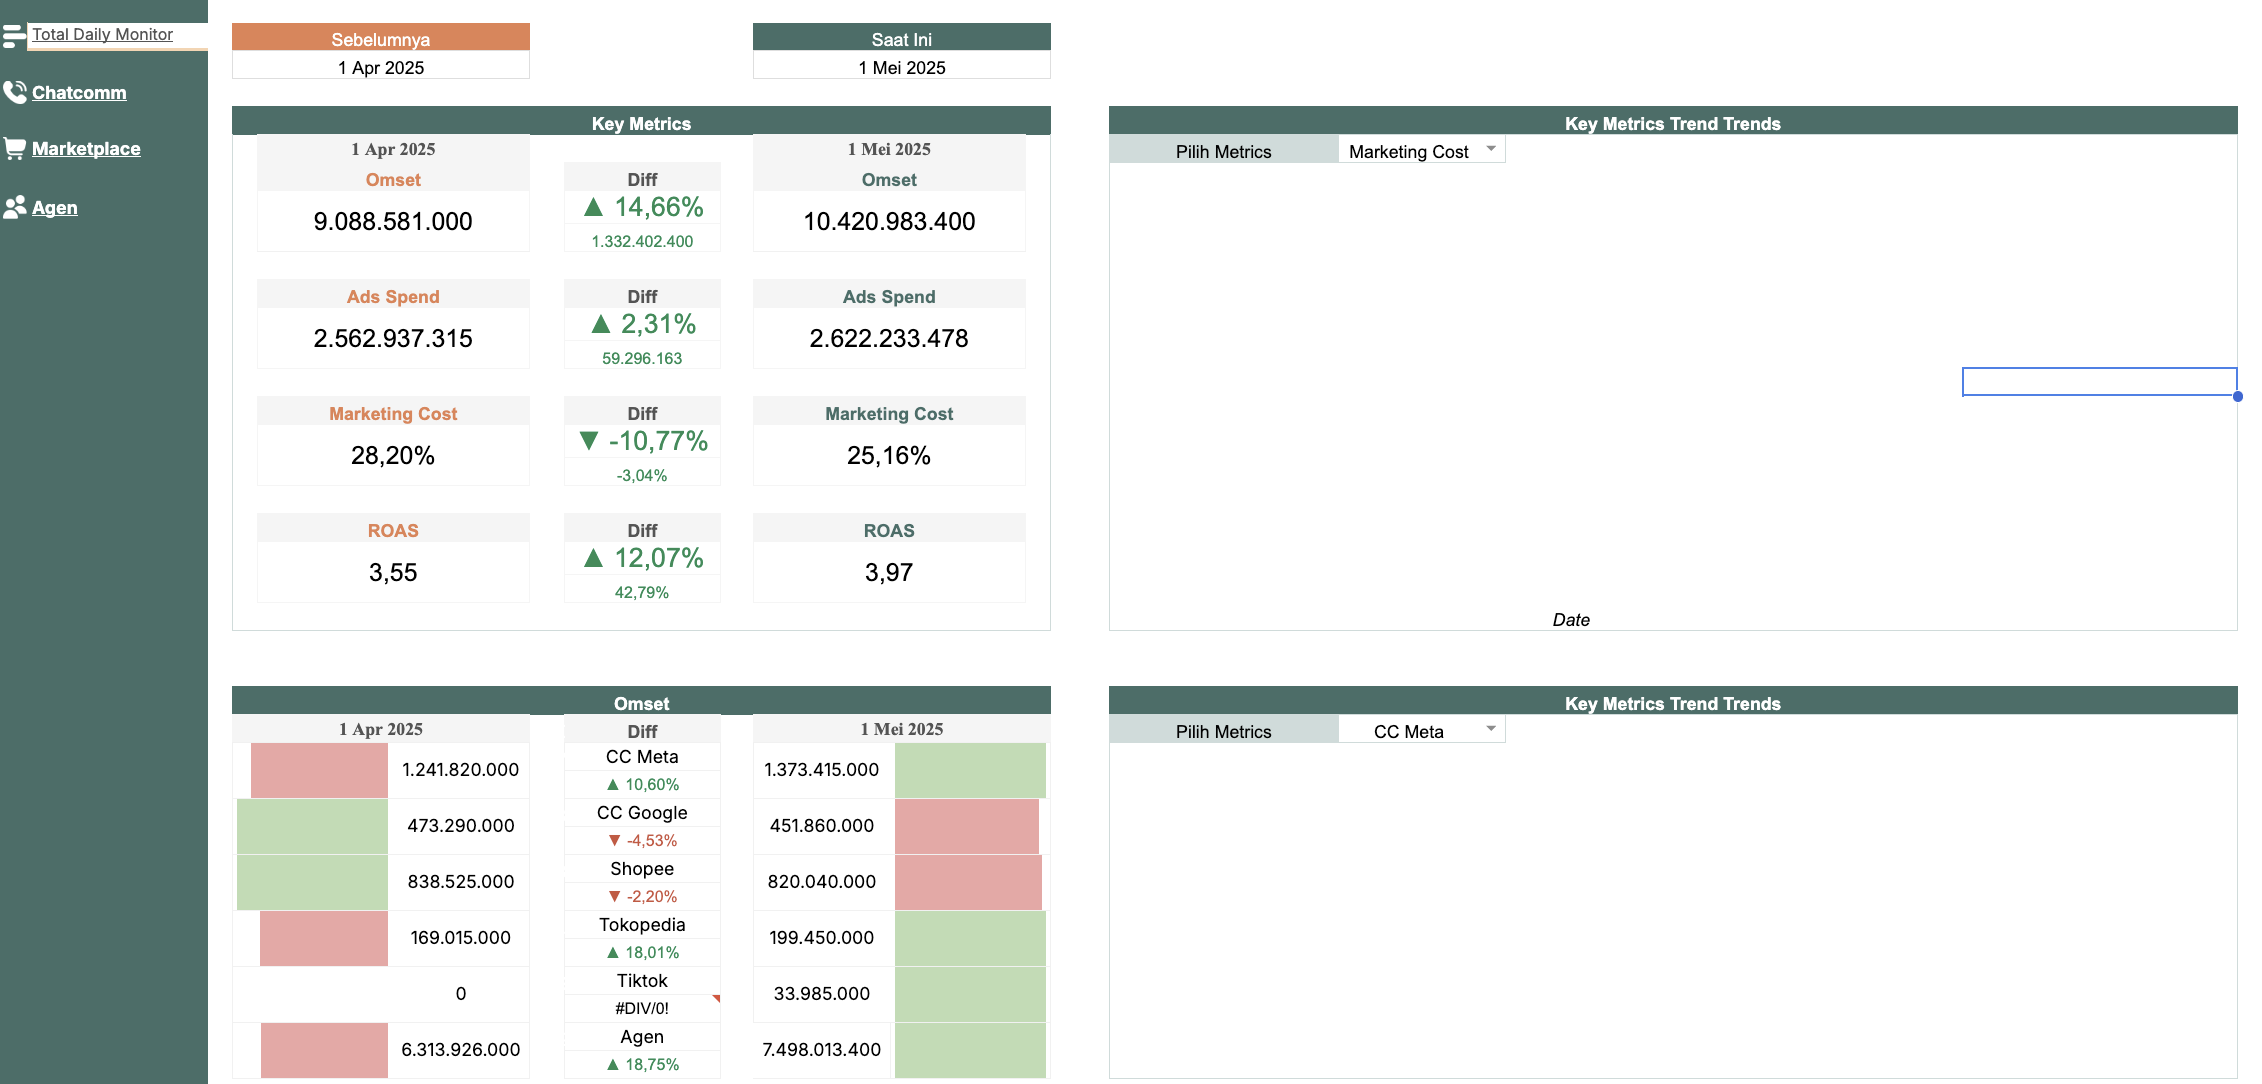The image size is (2262, 1084).
Task: Click the Total Daily Monitor bars icon
Action: tap(14, 37)
